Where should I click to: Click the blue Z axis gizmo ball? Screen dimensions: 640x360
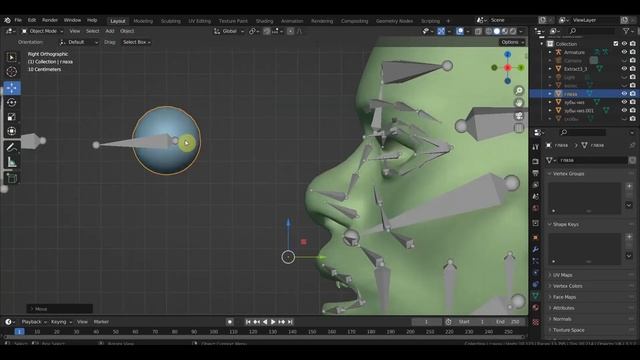(x=507, y=54)
